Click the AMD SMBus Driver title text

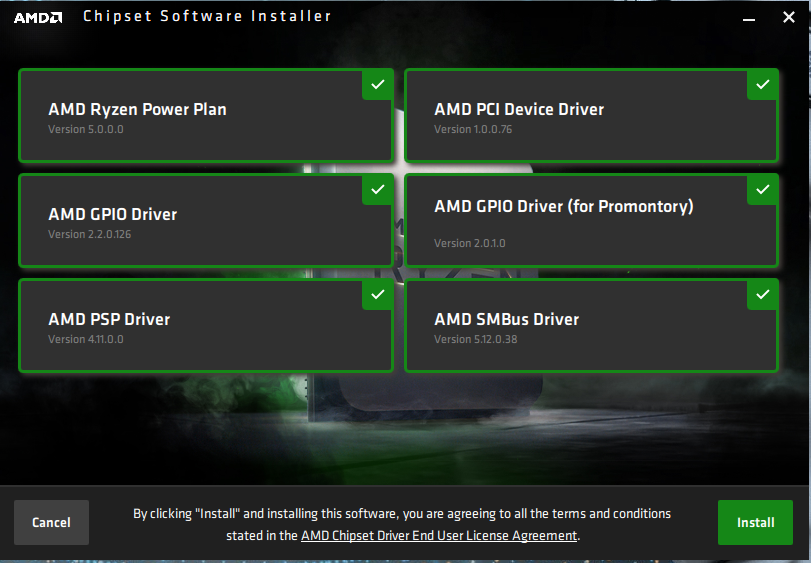click(x=506, y=319)
